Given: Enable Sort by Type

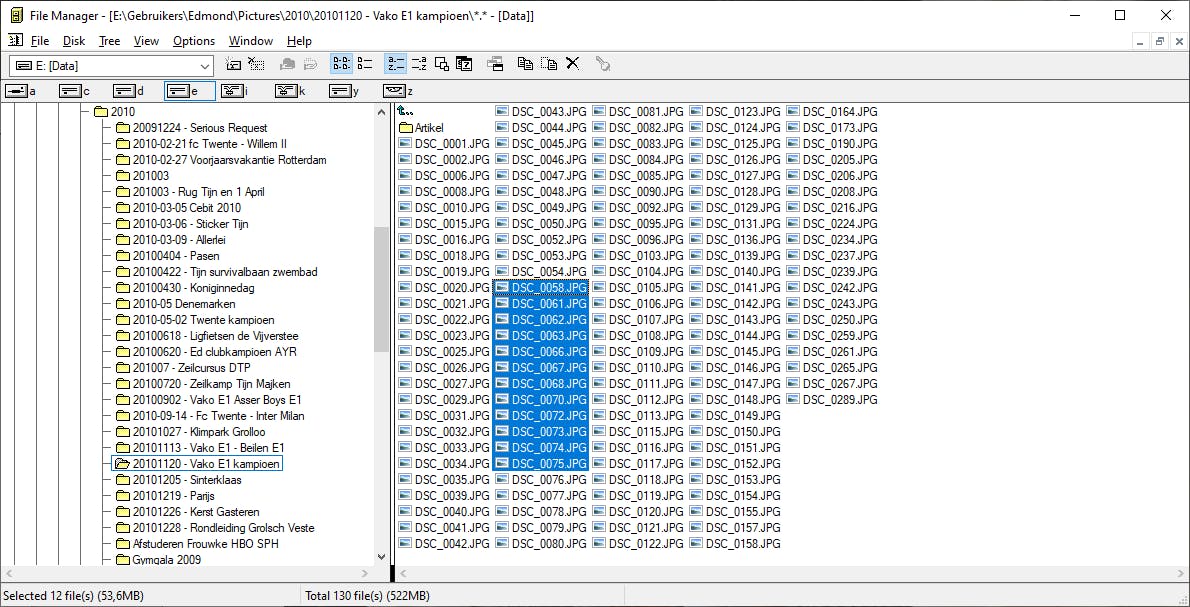Looking at the screenshot, I should [419, 64].
